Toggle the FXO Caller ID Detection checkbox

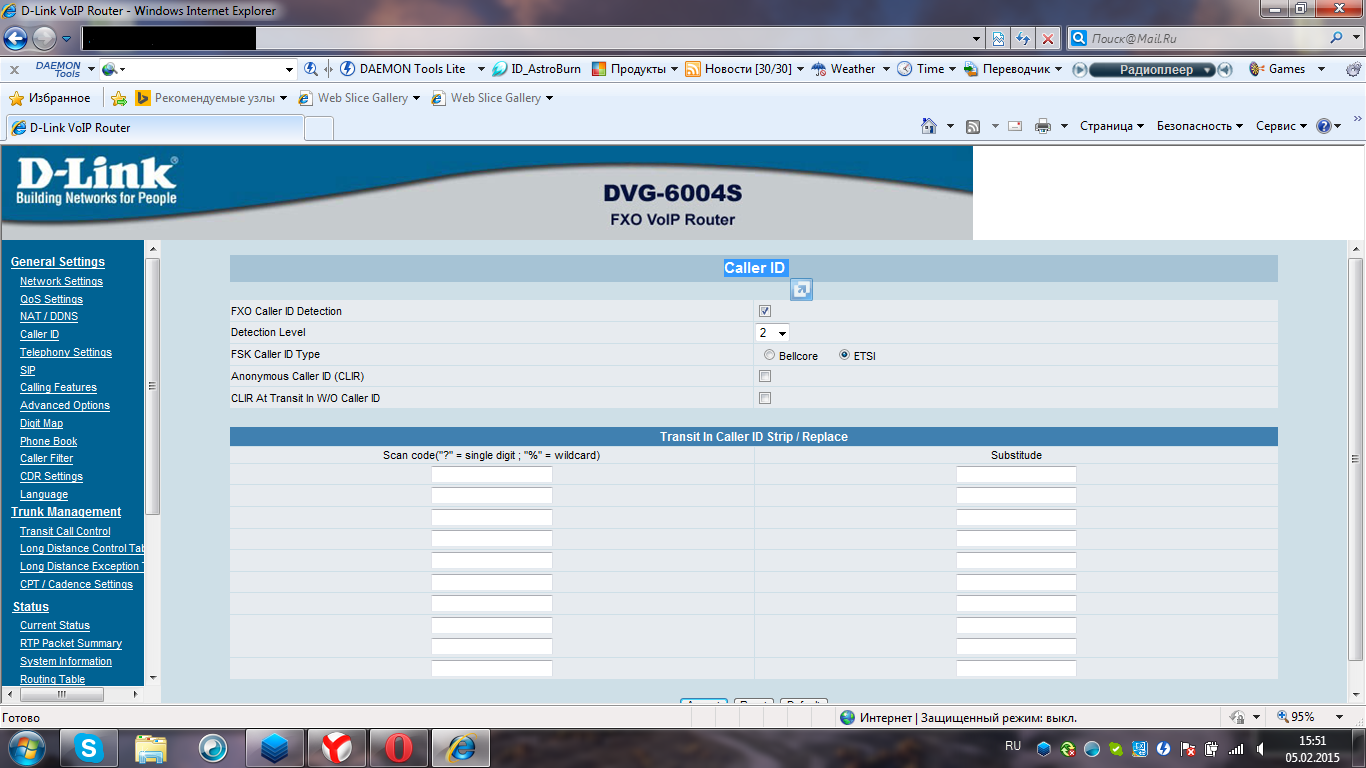(765, 311)
